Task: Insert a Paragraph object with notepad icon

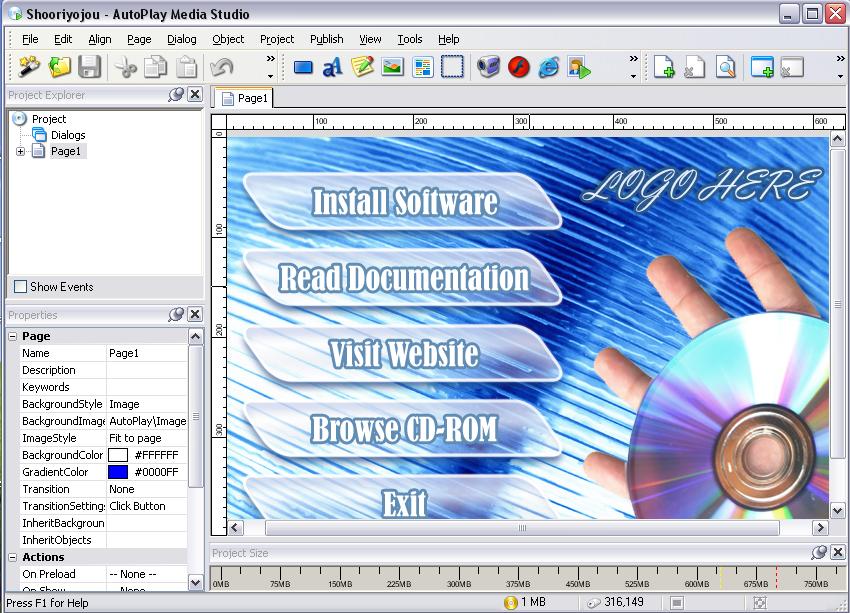Action: [x=363, y=67]
